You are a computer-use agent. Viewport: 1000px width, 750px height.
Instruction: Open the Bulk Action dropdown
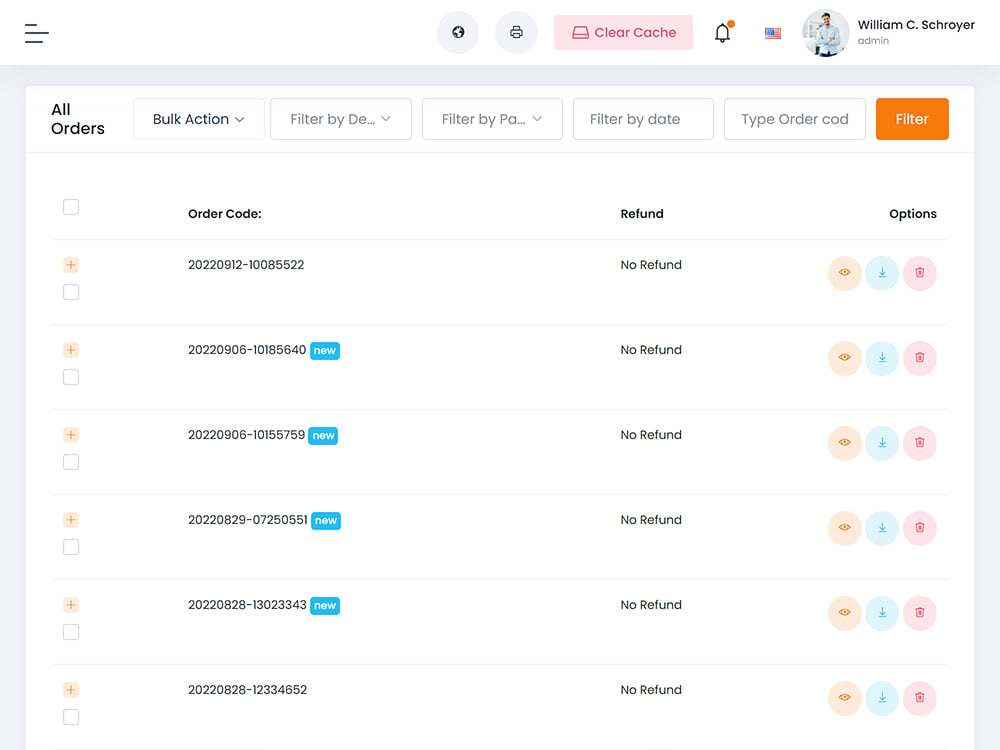coord(198,119)
